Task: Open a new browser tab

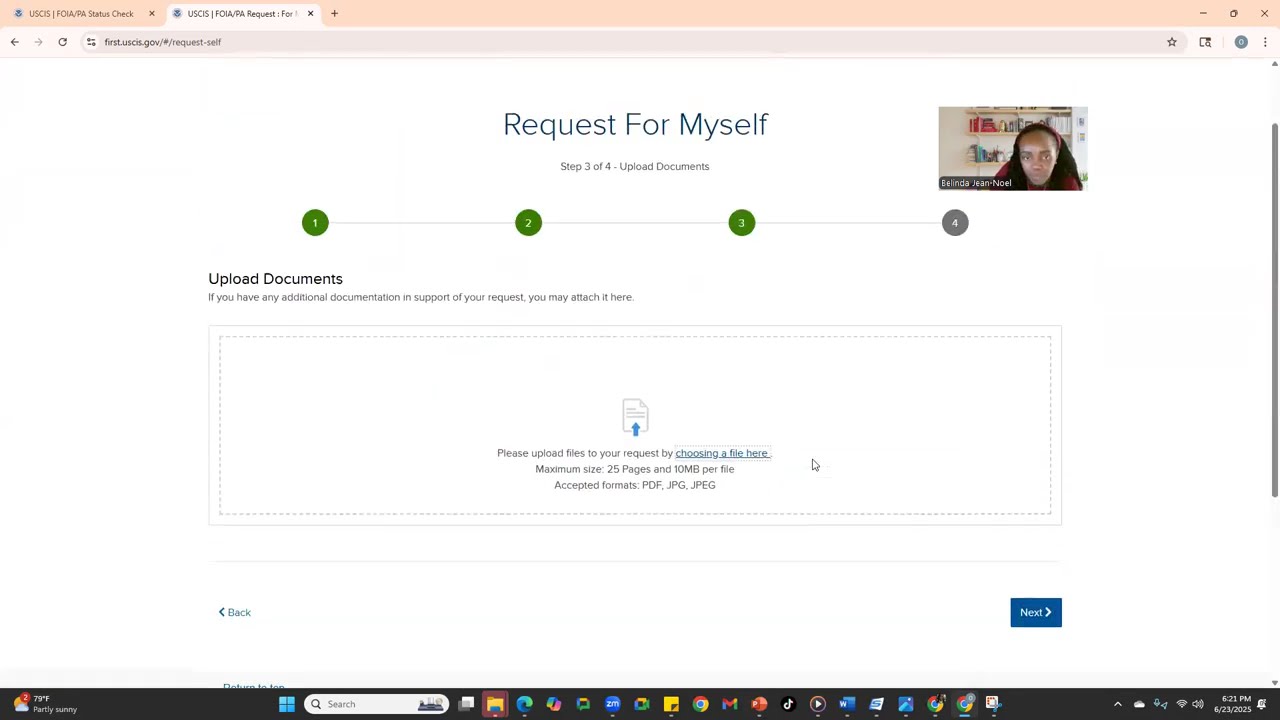Action: pos(334,14)
